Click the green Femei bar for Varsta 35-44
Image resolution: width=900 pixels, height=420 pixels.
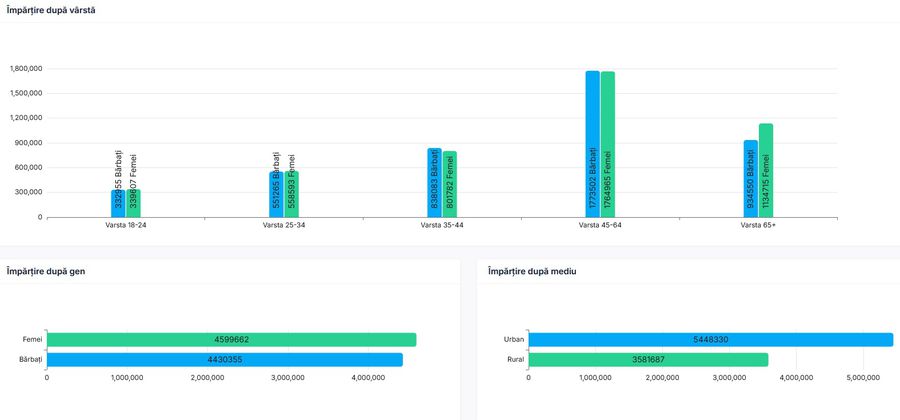tap(449, 185)
